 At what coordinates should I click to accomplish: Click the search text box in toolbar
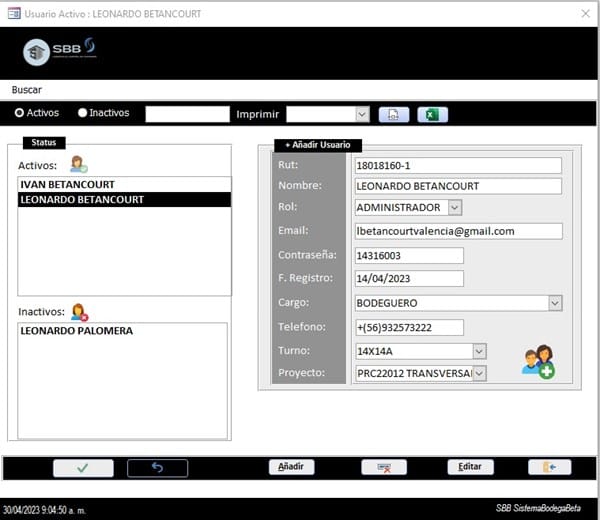[x=188, y=114]
